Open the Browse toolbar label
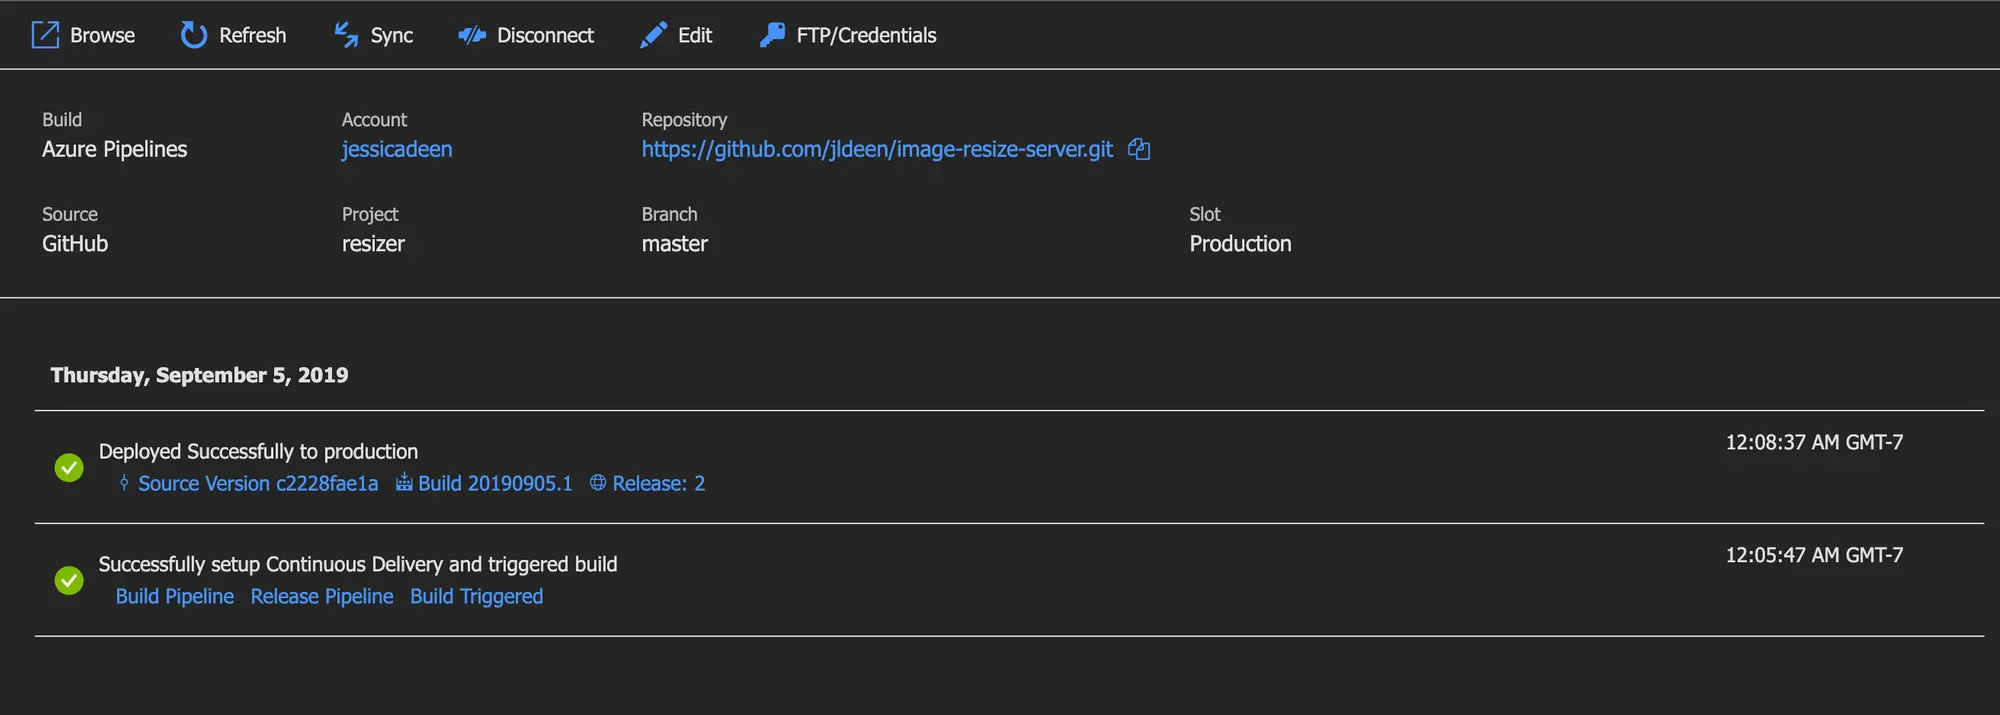The image size is (2000, 715). (x=102, y=35)
